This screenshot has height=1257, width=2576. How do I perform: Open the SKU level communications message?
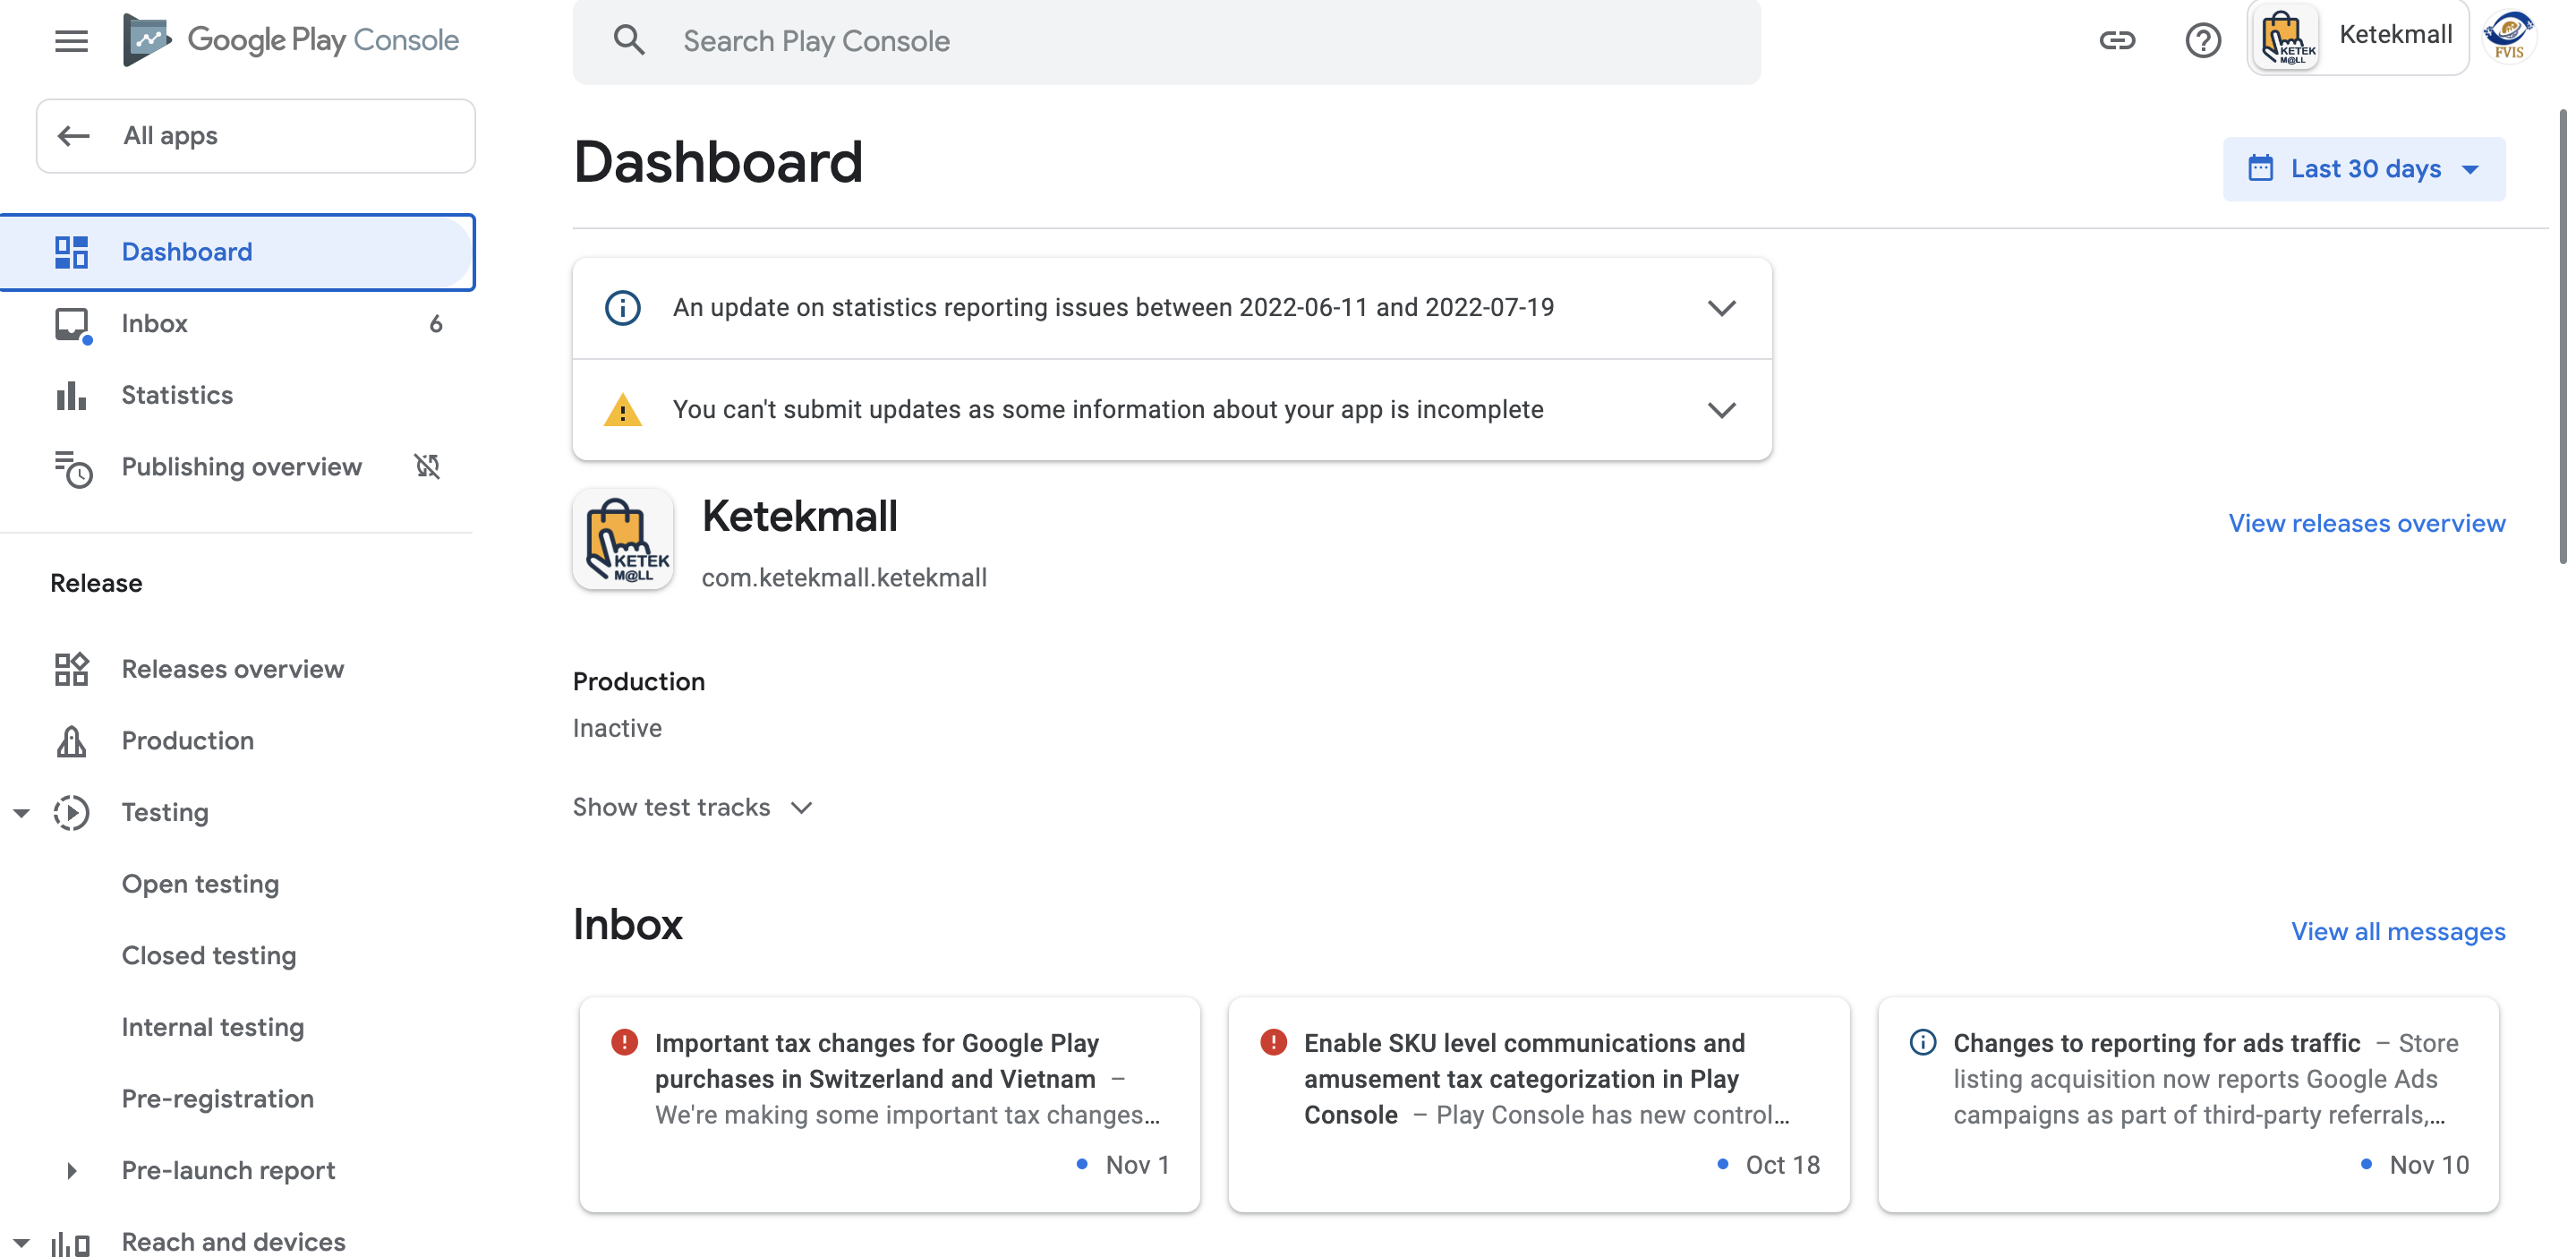click(x=1538, y=1104)
